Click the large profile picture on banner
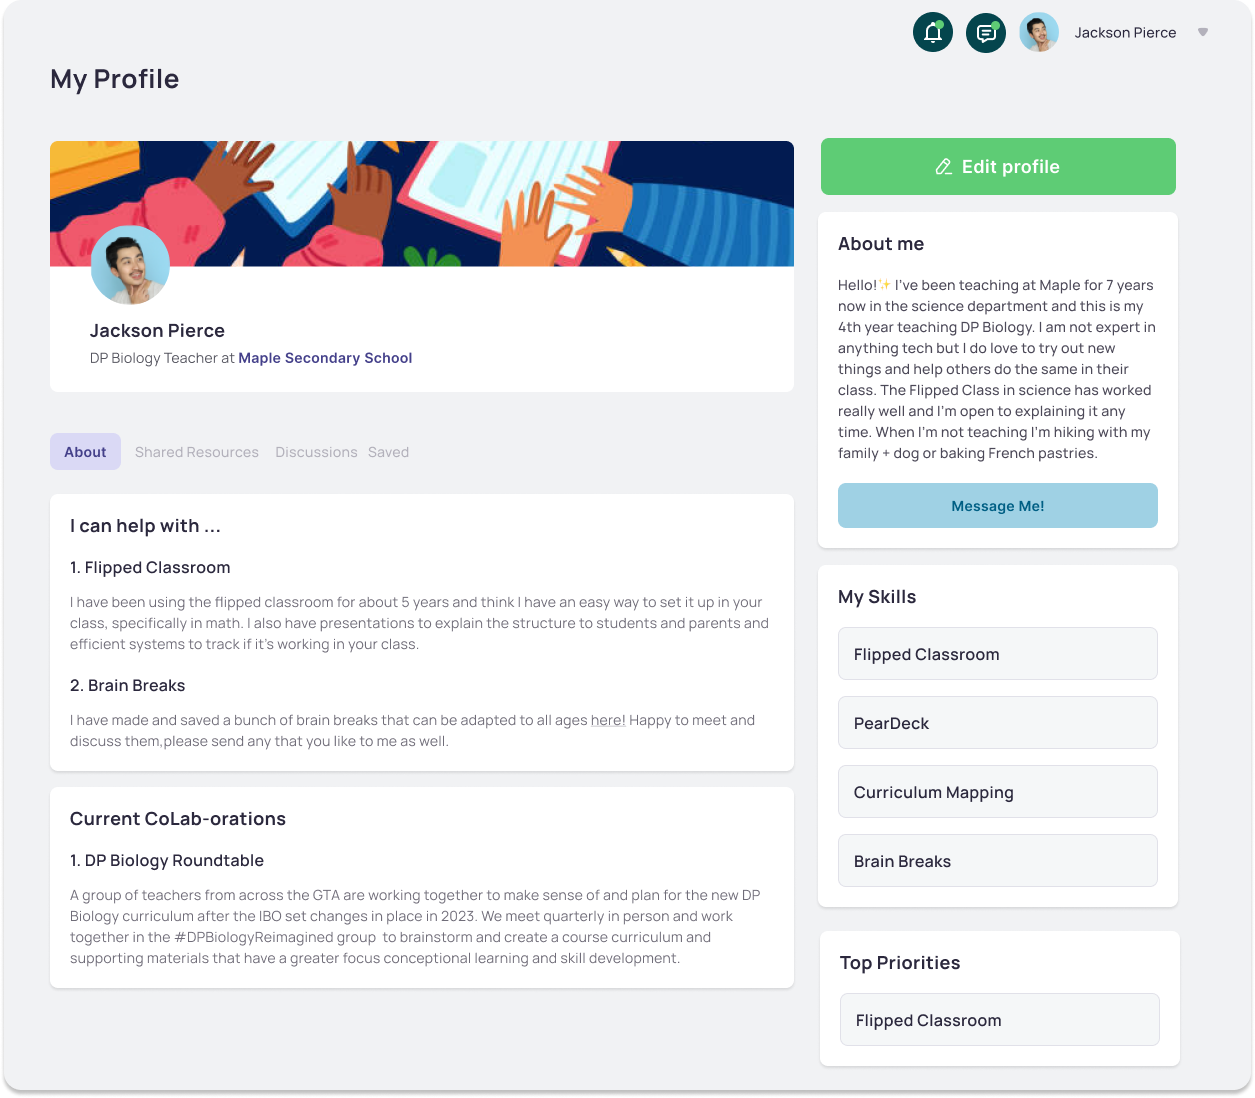Screen dimensions: 1255x1098 pos(130,265)
